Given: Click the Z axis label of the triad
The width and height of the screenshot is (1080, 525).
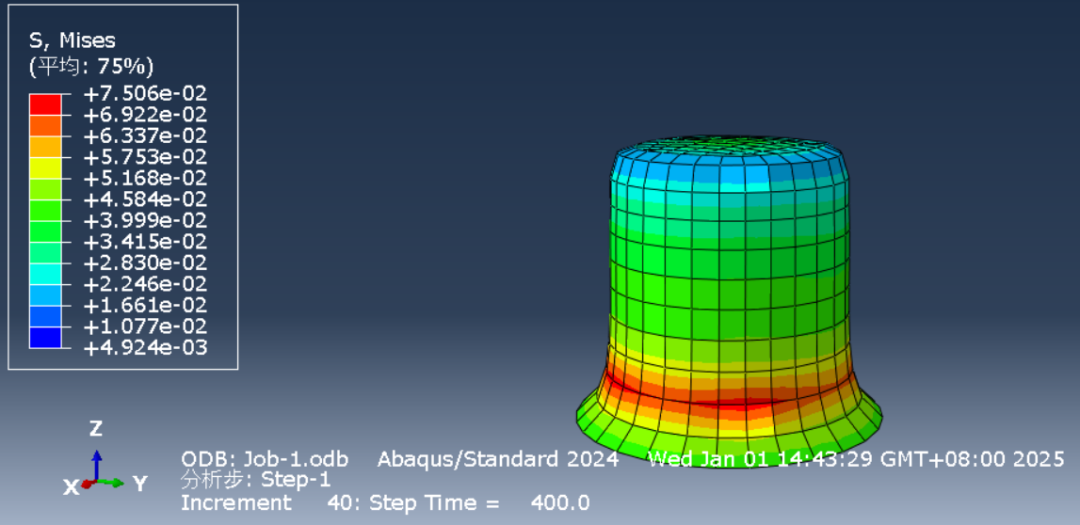Looking at the screenshot, I should click(96, 429).
